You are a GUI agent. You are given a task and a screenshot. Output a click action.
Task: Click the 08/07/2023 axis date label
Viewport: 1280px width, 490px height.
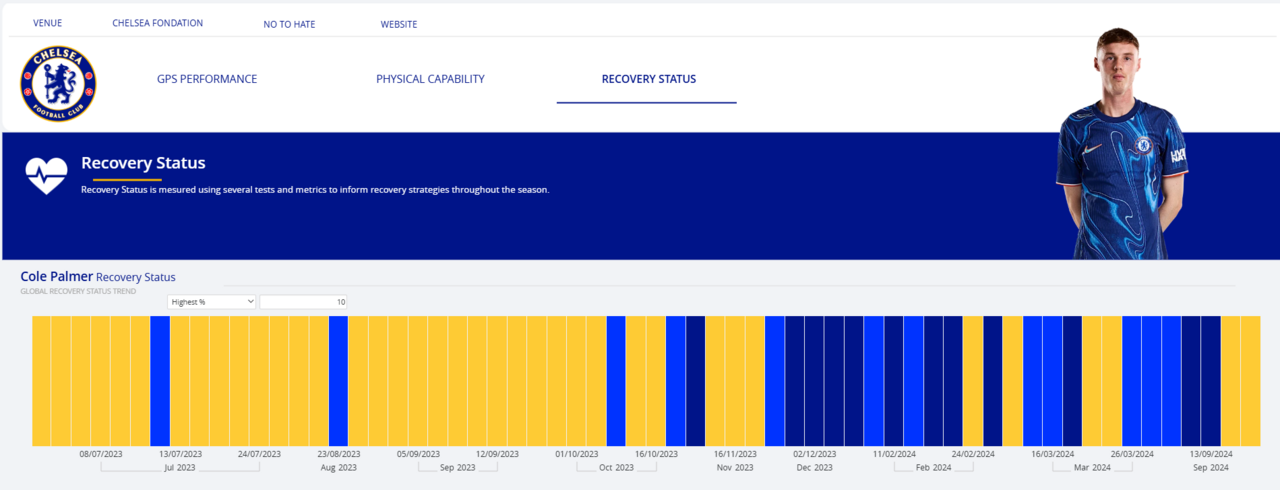(x=101, y=454)
